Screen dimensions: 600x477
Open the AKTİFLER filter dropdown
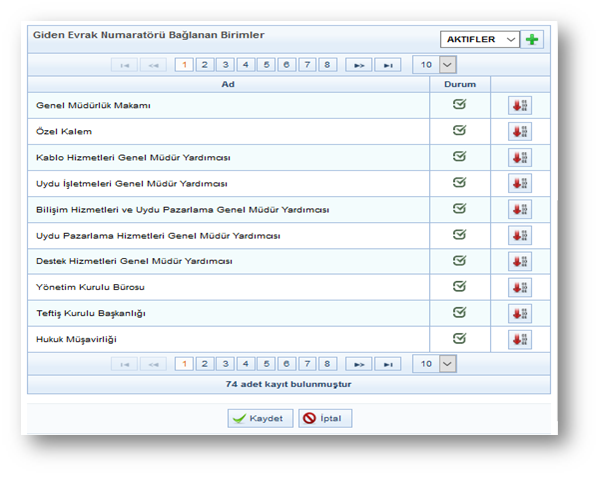click(x=480, y=39)
